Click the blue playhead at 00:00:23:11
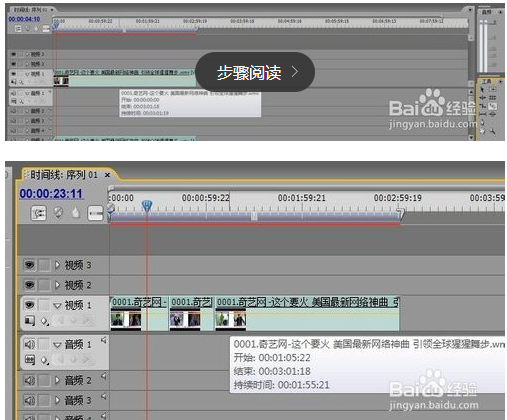This screenshot has width=507, height=420. [147, 206]
